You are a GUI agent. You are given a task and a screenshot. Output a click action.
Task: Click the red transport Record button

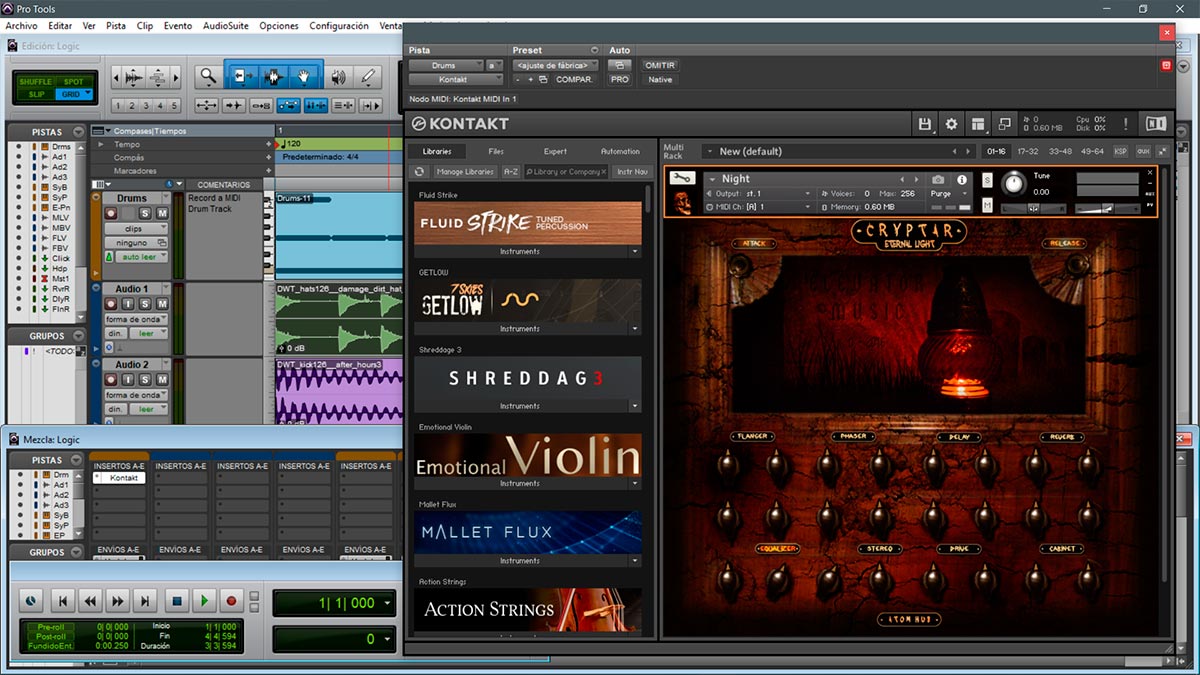tap(232, 601)
